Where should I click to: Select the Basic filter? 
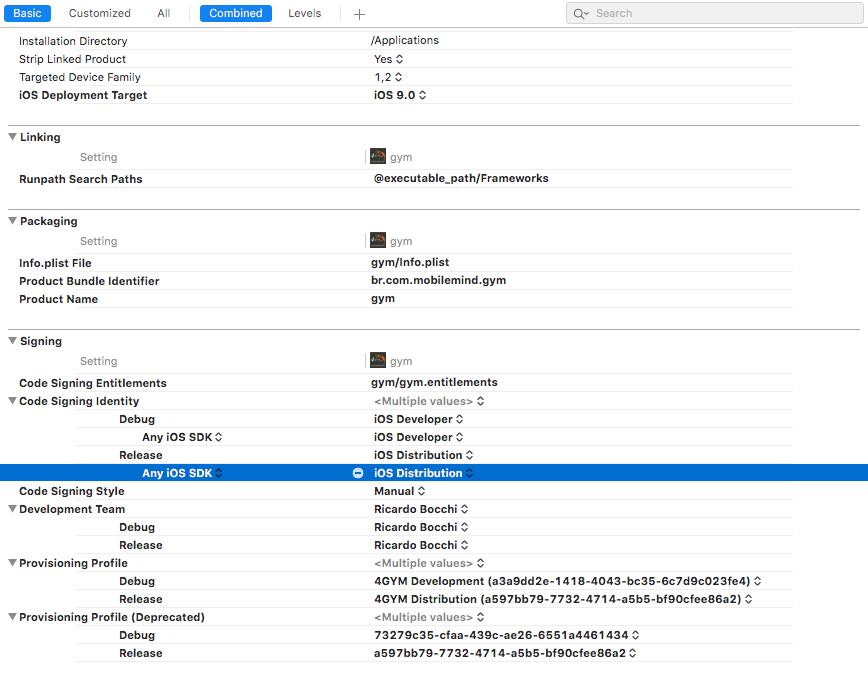point(27,14)
